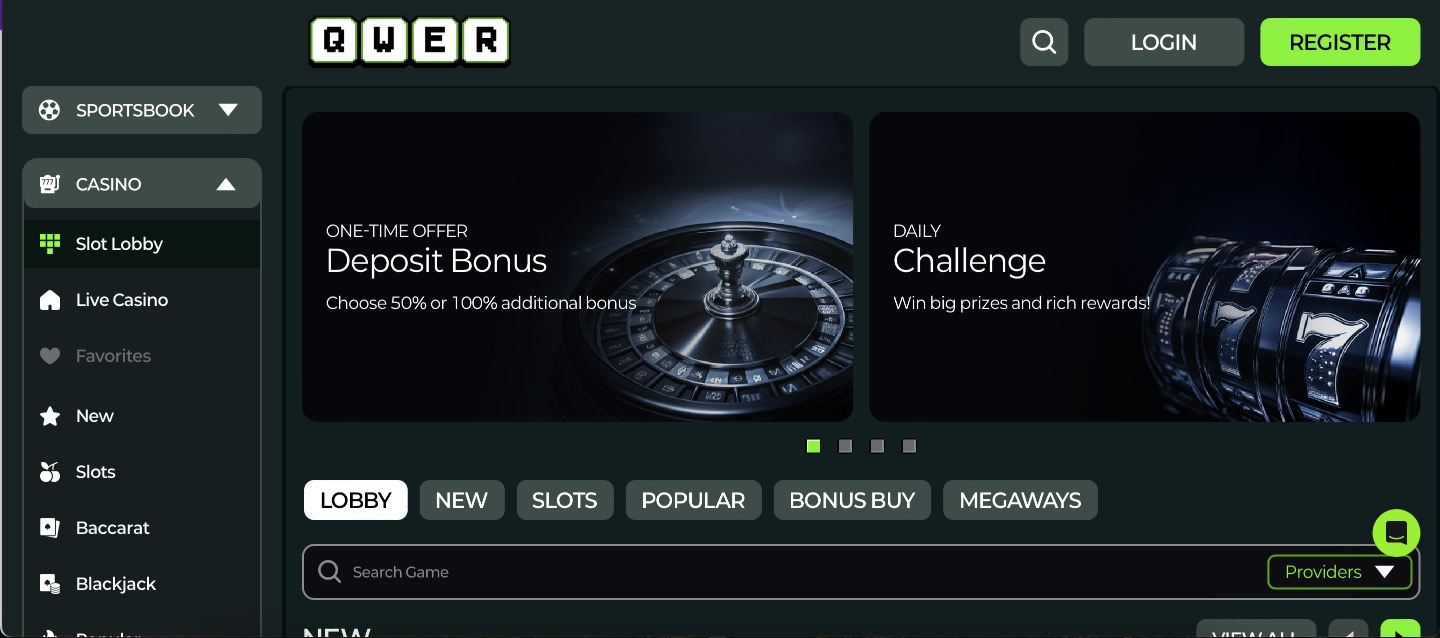
Task: Select the Slot Lobby grid icon
Action: coord(49,244)
